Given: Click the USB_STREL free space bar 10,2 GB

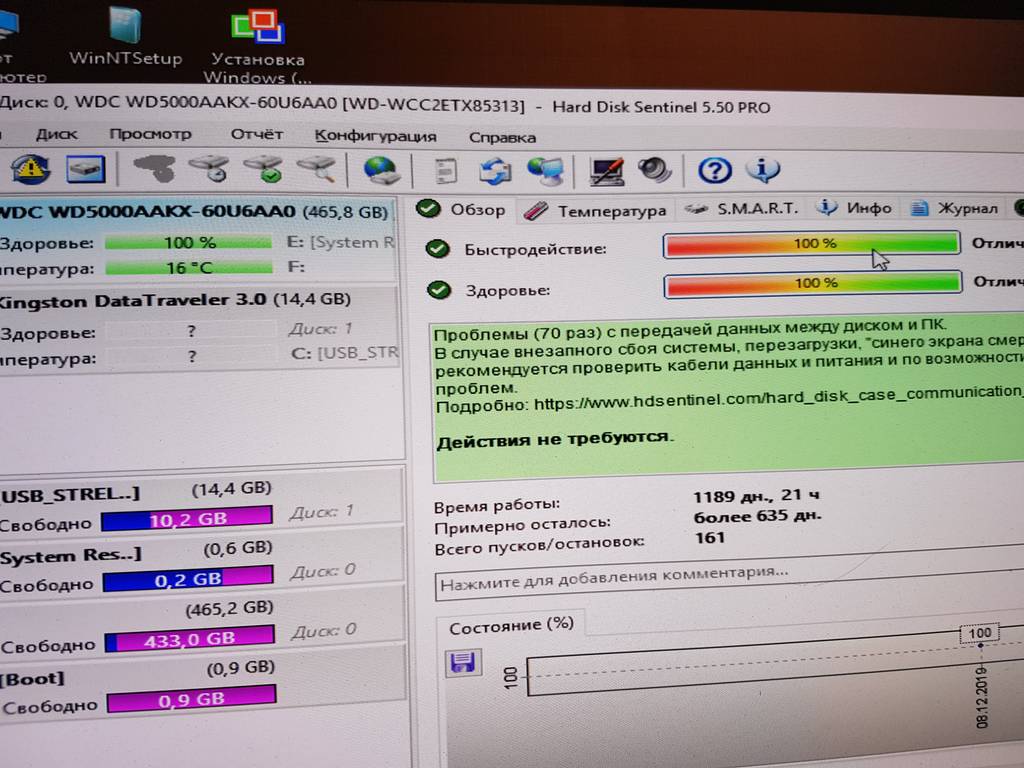Looking at the screenshot, I should click(187, 519).
